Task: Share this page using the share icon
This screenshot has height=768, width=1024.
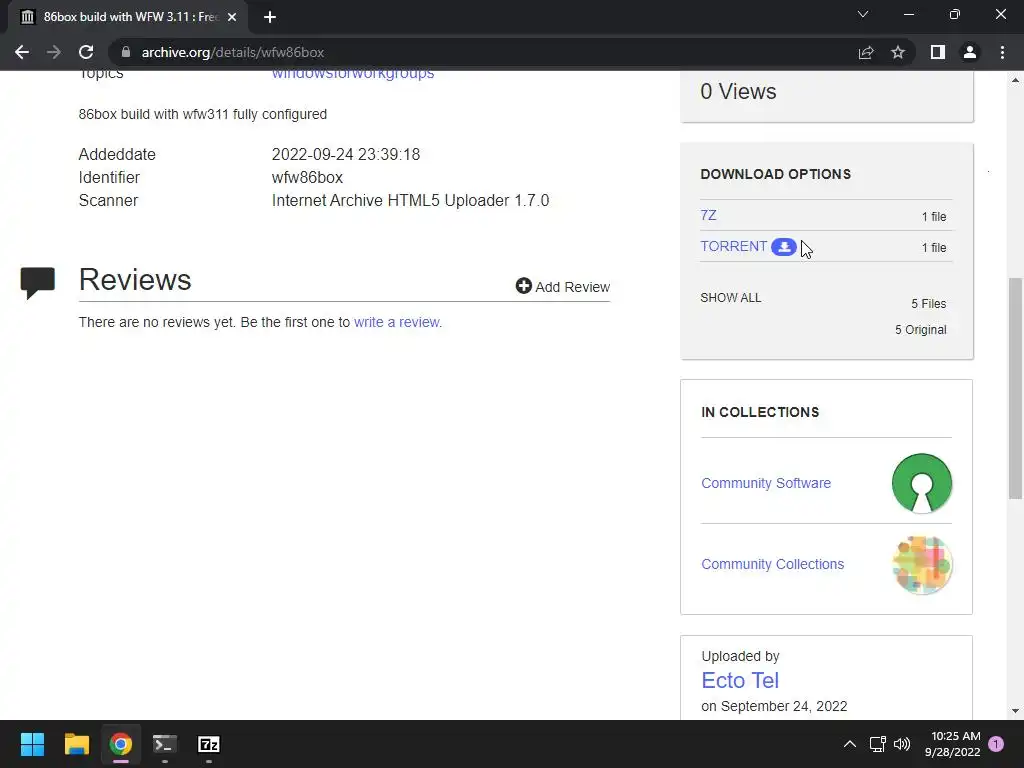Action: tap(866, 52)
